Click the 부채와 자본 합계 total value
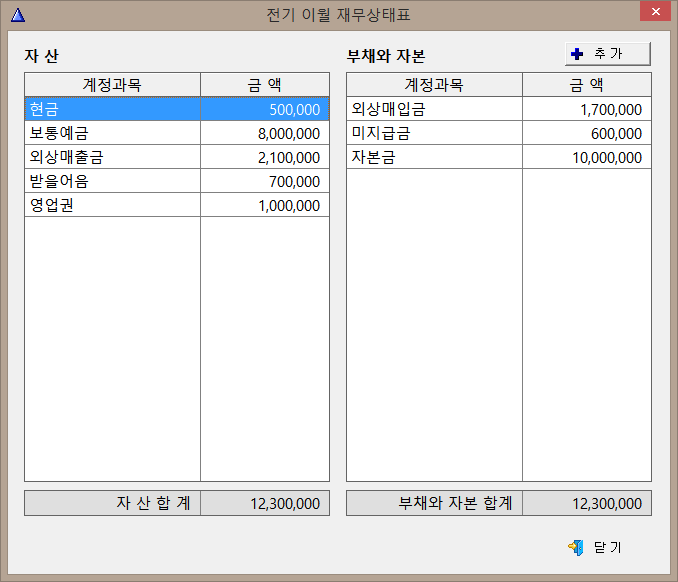 coord(587,503)
